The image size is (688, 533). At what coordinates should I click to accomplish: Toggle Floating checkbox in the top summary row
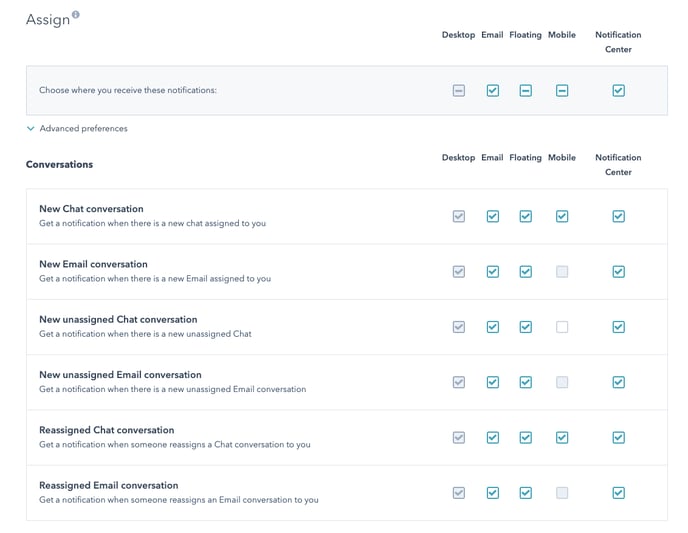(525, 90)
